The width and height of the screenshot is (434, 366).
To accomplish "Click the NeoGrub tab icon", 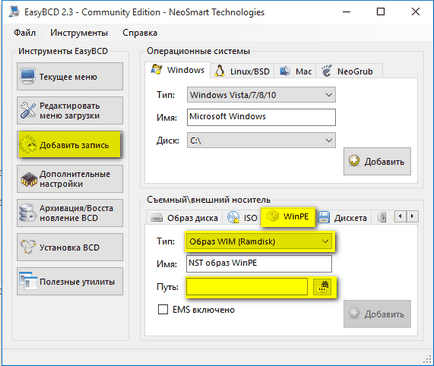I will [x=327, y=71].
